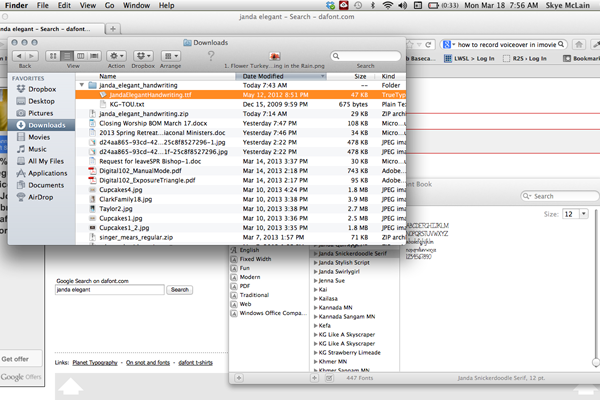Open dafont t-shirts link
Screen dimensions: 600x400
[195, 362]
